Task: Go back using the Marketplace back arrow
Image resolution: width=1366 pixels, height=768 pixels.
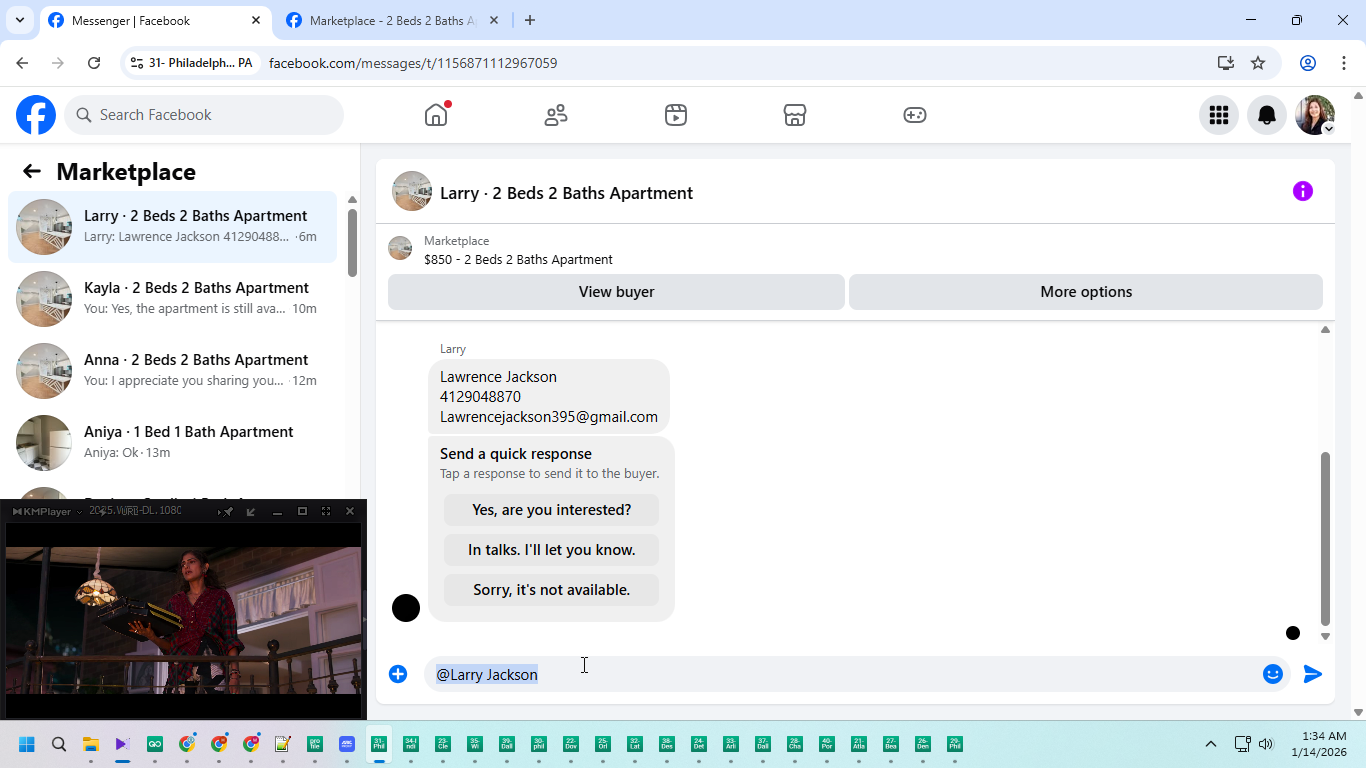Action: pyautogui.click(x=32, y=171)
